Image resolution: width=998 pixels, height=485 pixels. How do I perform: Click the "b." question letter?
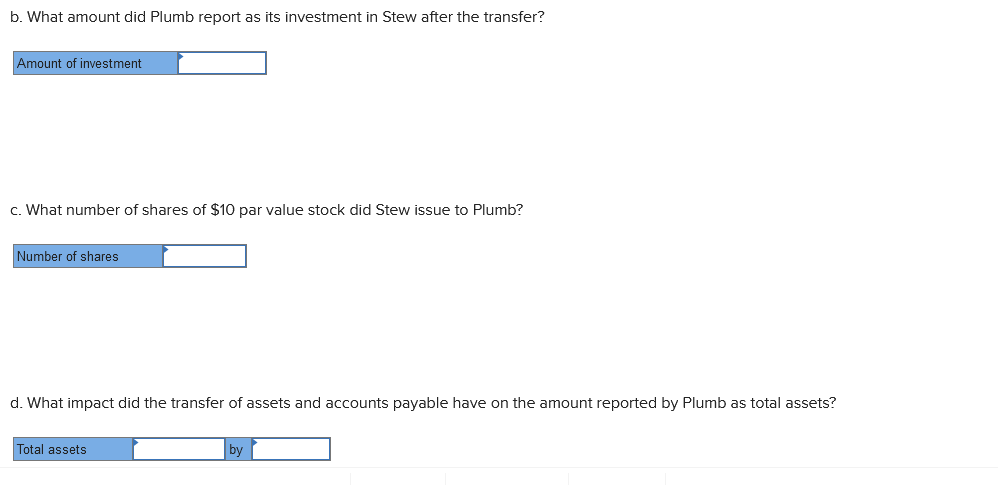coord(17,17)
